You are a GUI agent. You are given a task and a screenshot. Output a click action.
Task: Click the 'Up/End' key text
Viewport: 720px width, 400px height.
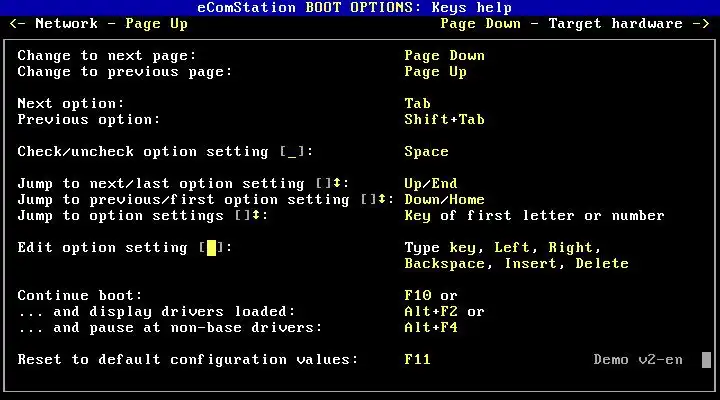(x=431, y=184)
